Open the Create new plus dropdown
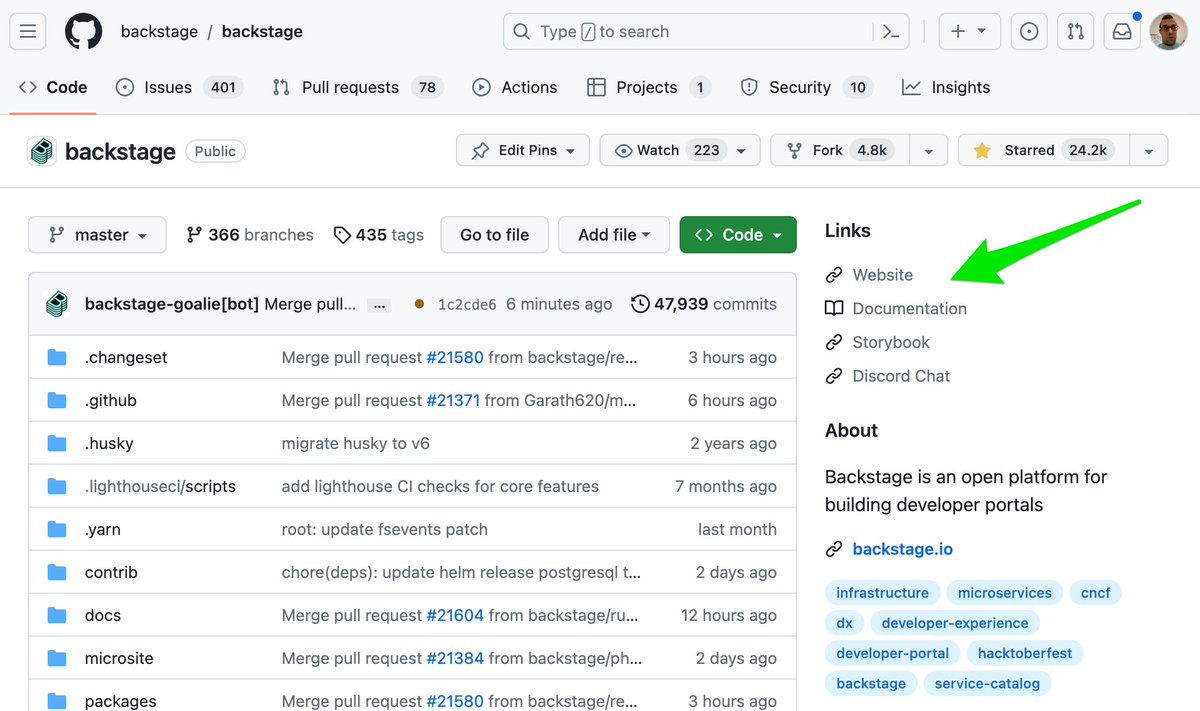Screen dimensions: 1200x711 pos(968,32)
